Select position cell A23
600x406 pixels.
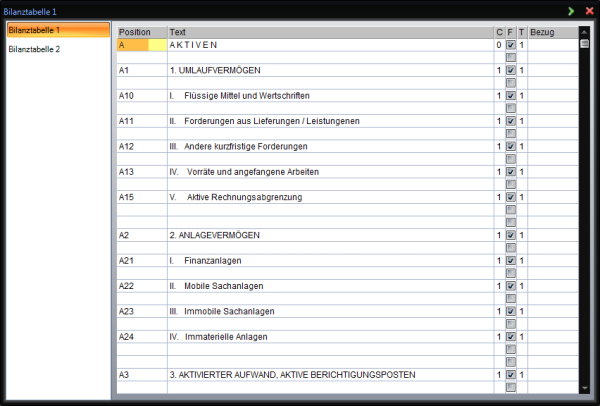142,311
